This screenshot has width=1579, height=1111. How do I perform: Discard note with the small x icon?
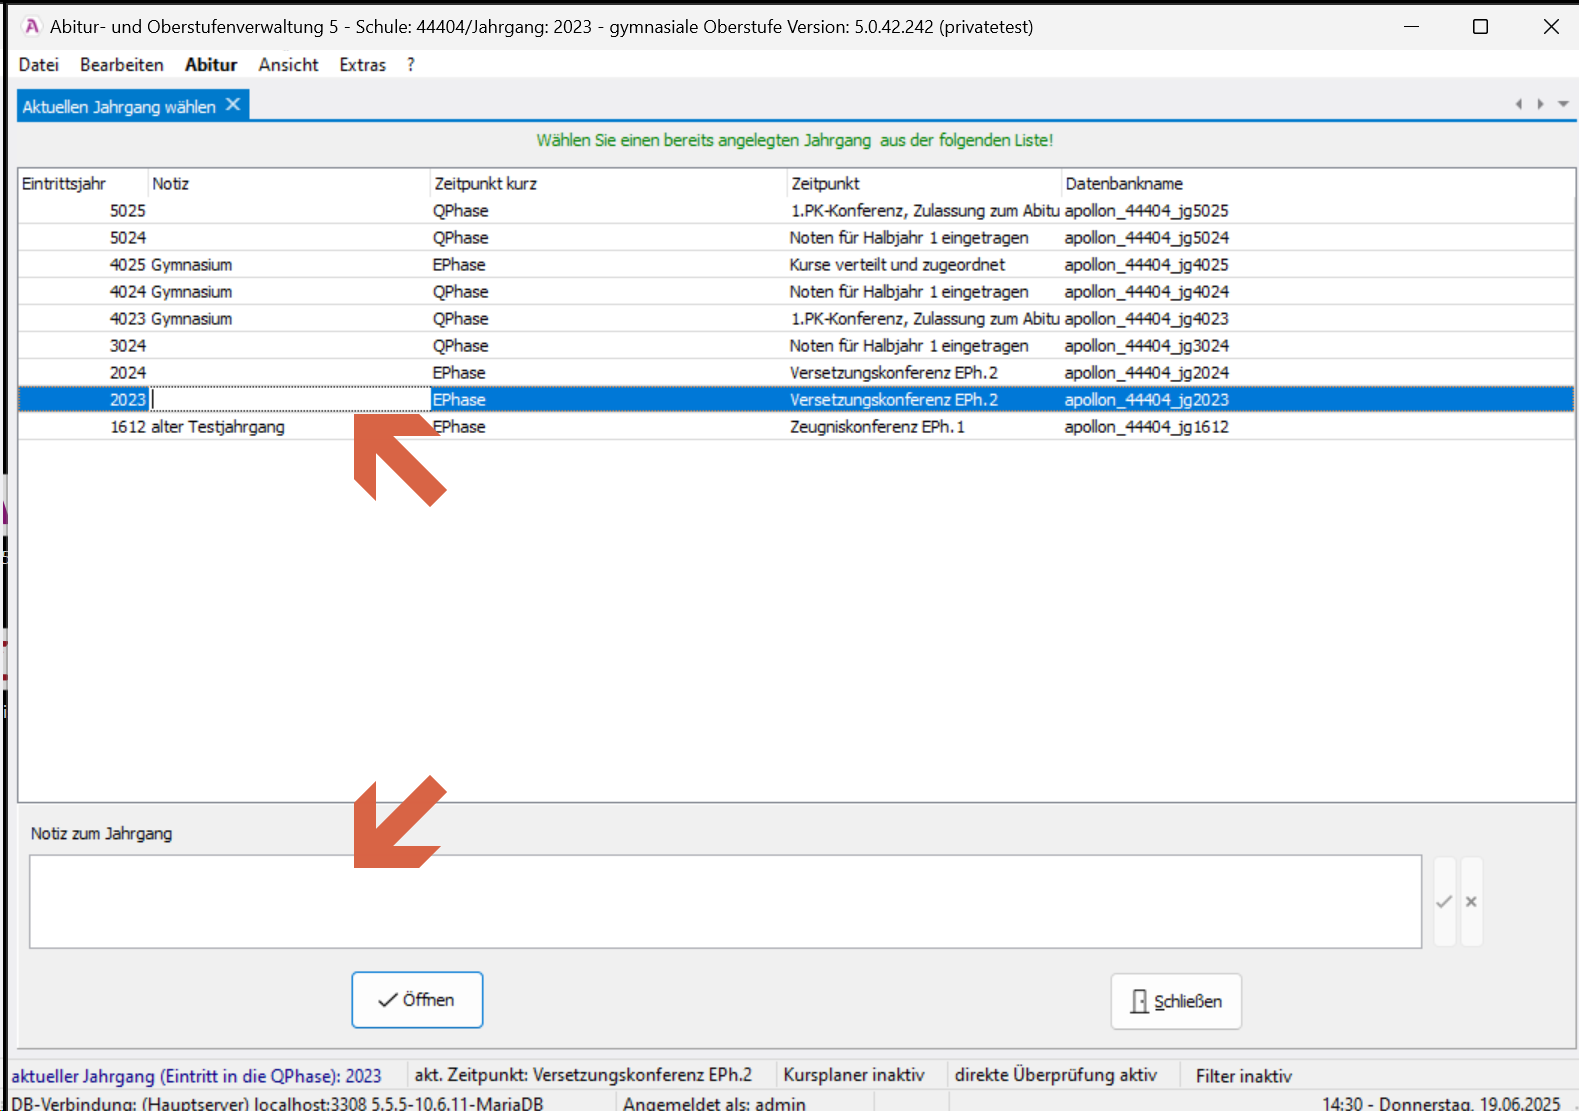[x=1471, y=902]
